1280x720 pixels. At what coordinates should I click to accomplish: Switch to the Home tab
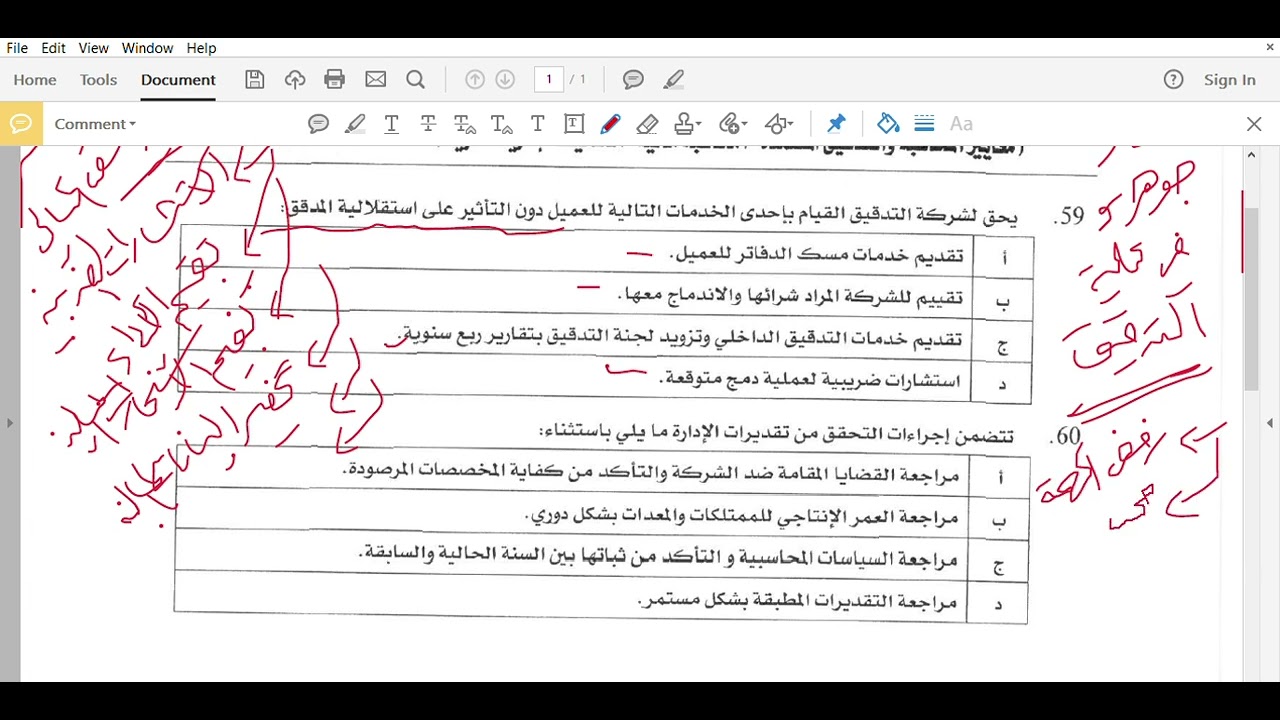click(x=35, y=80)
